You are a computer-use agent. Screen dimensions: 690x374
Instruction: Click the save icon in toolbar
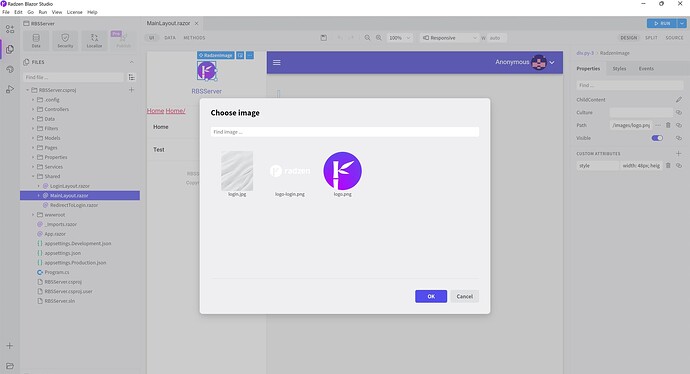(323, 38)
